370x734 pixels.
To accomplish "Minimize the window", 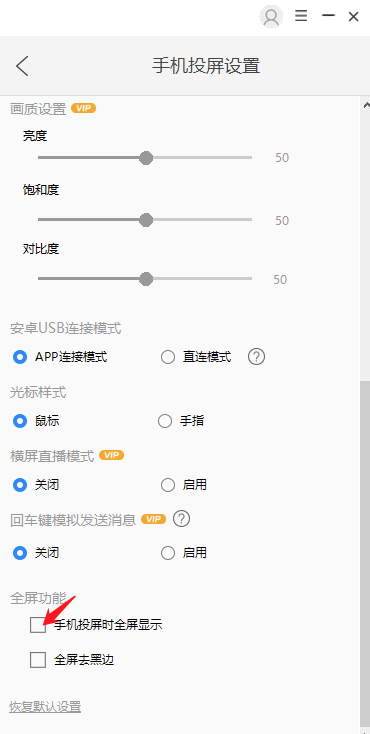I will coord(328,16).
